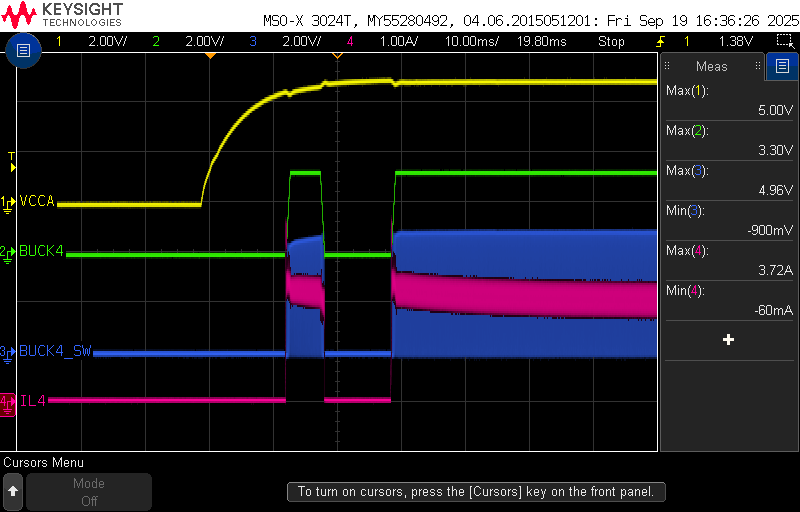Click the IL4 channel label
This screenshot has height=512, width=800.
(33, 400)
